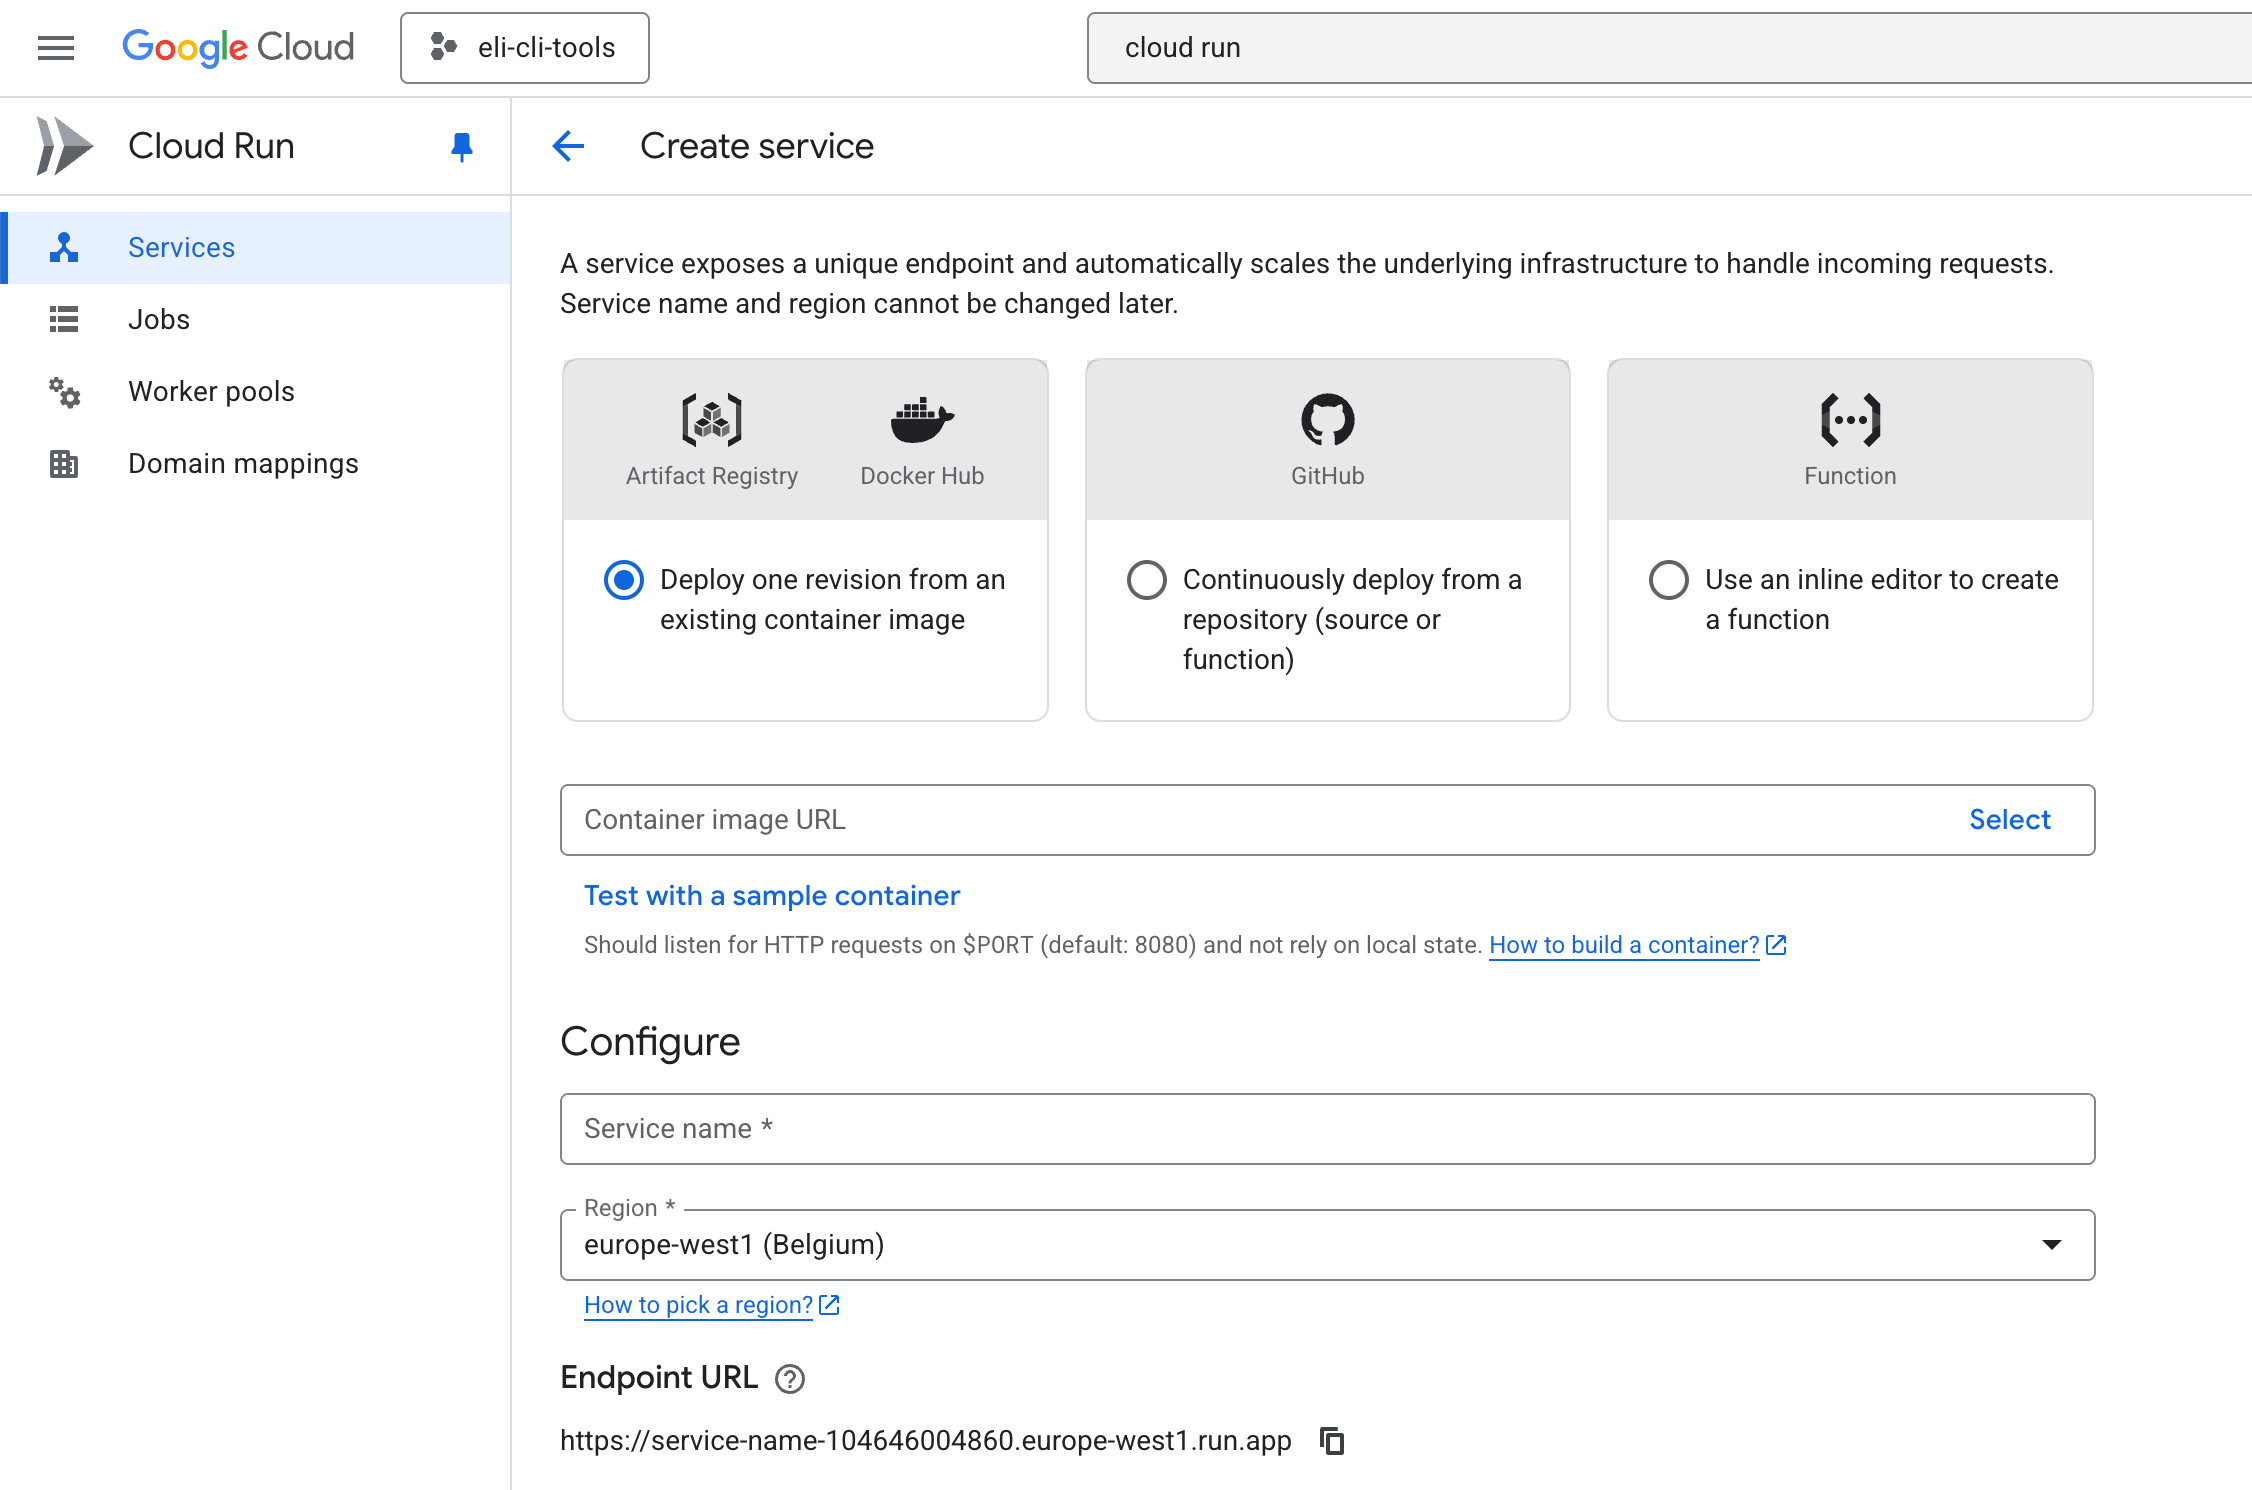Screen dimensions: 2252x1490
Task: Click external link icon after build container link
Action: (x=1776, y=945)
